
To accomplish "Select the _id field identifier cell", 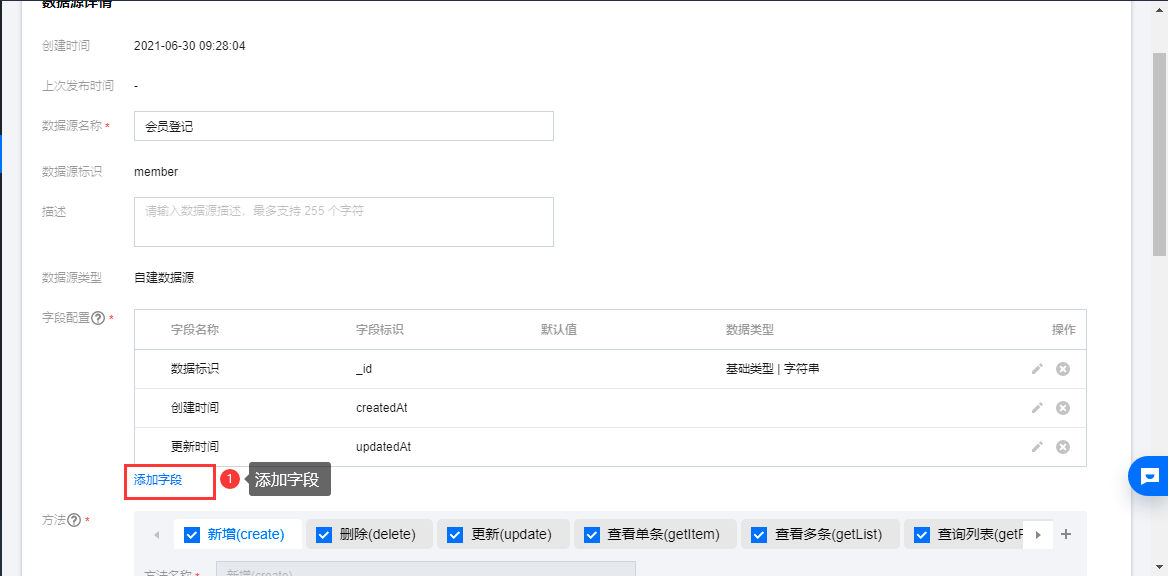I will [x=366, y=369].
